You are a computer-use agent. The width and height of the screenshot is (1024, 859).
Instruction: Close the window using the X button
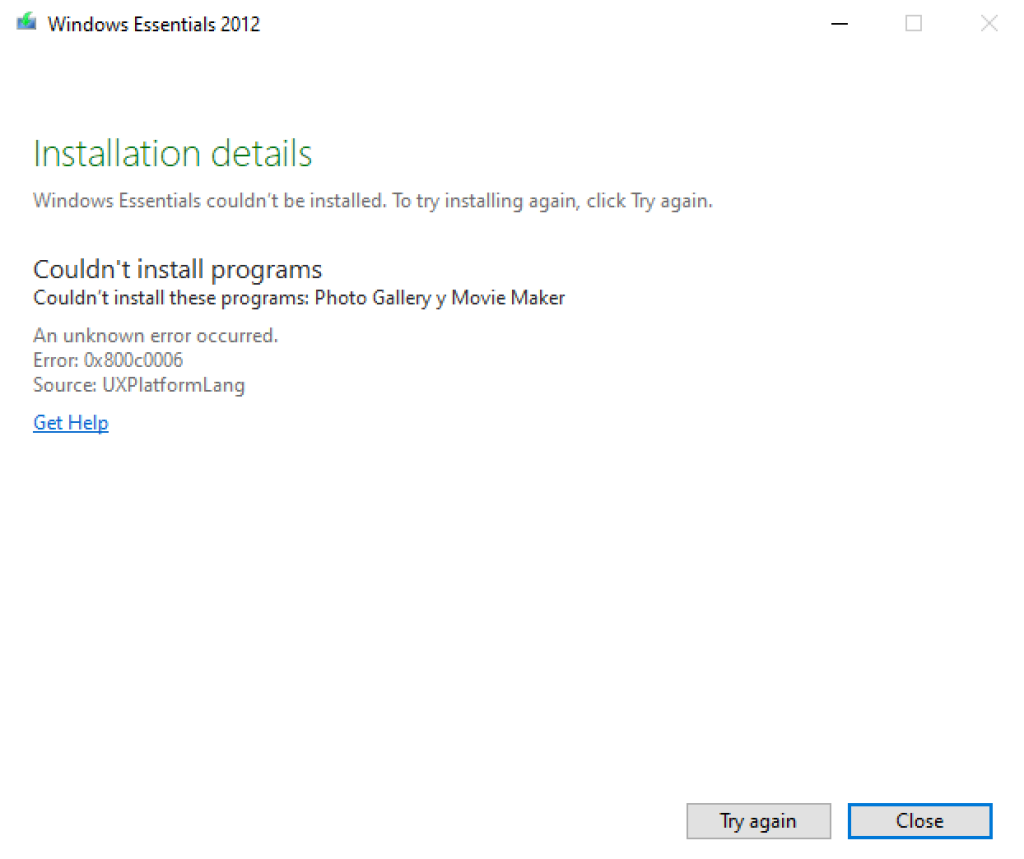pos(989,22)
